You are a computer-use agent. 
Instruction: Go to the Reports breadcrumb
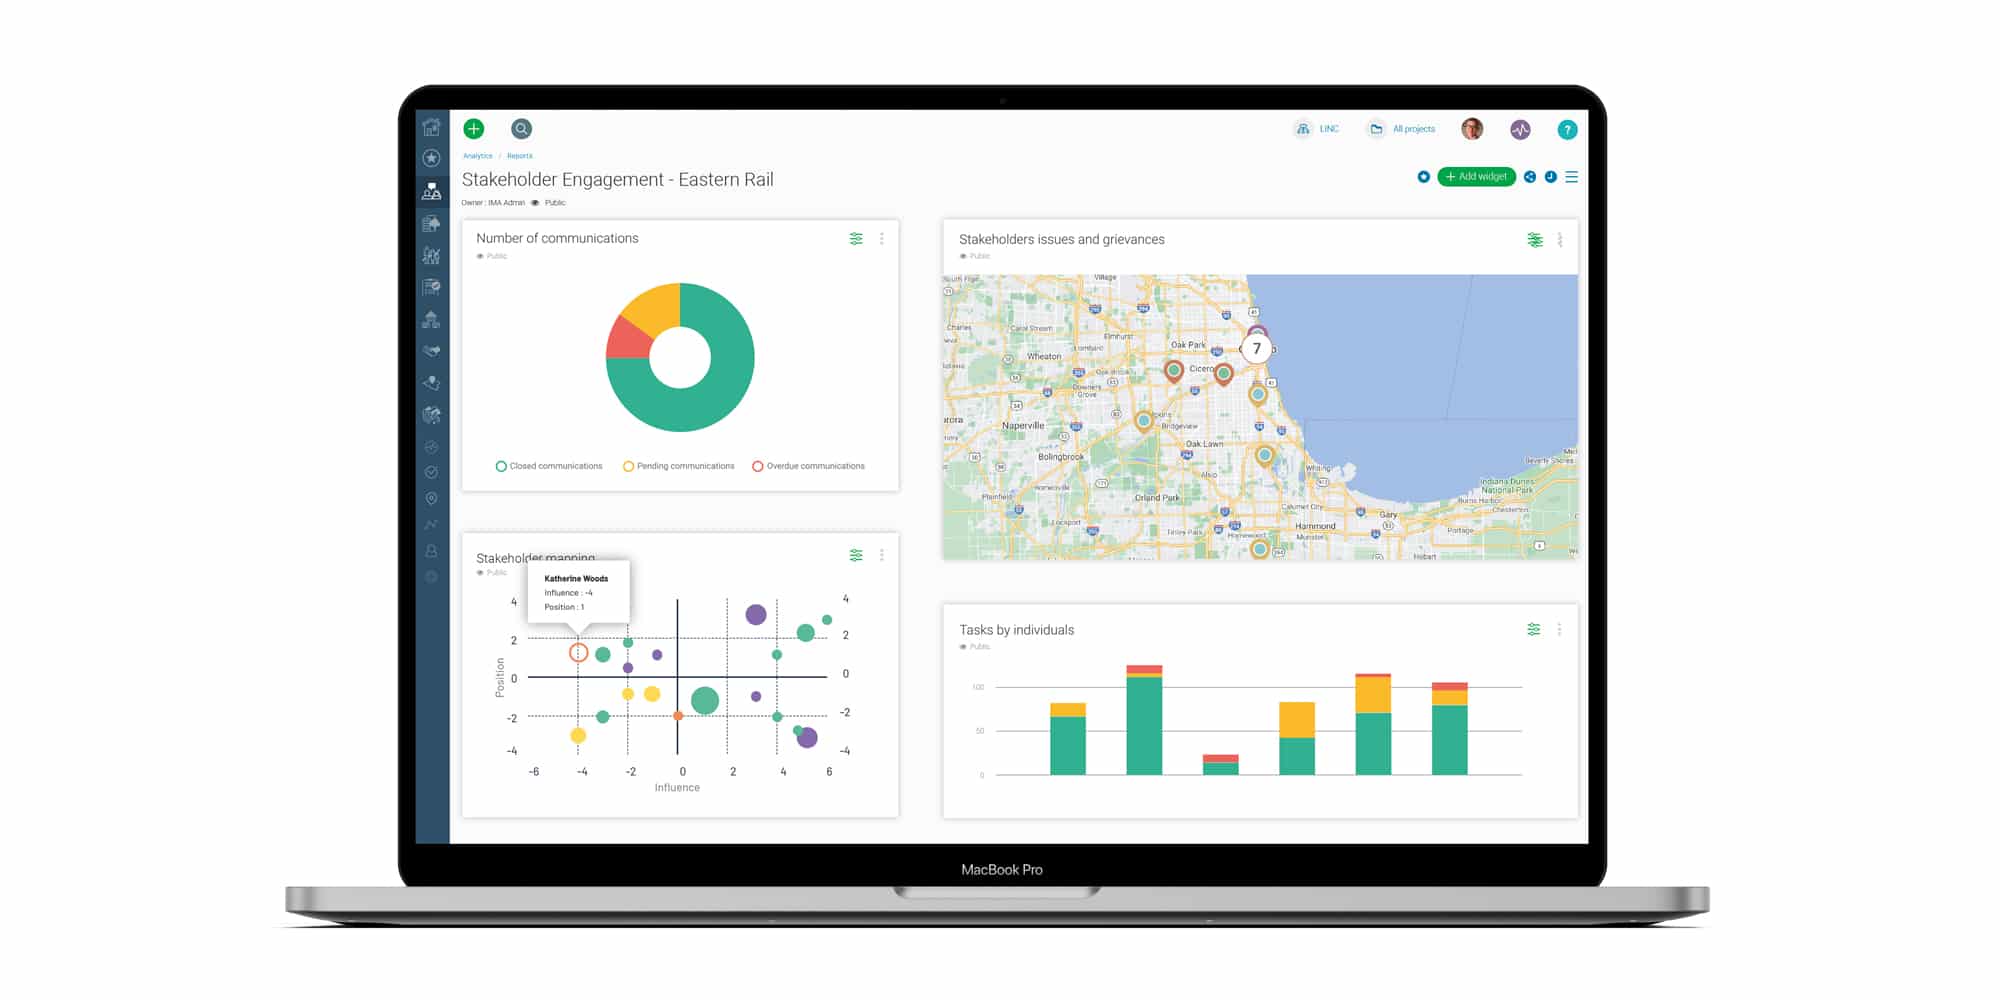[519, 156]
